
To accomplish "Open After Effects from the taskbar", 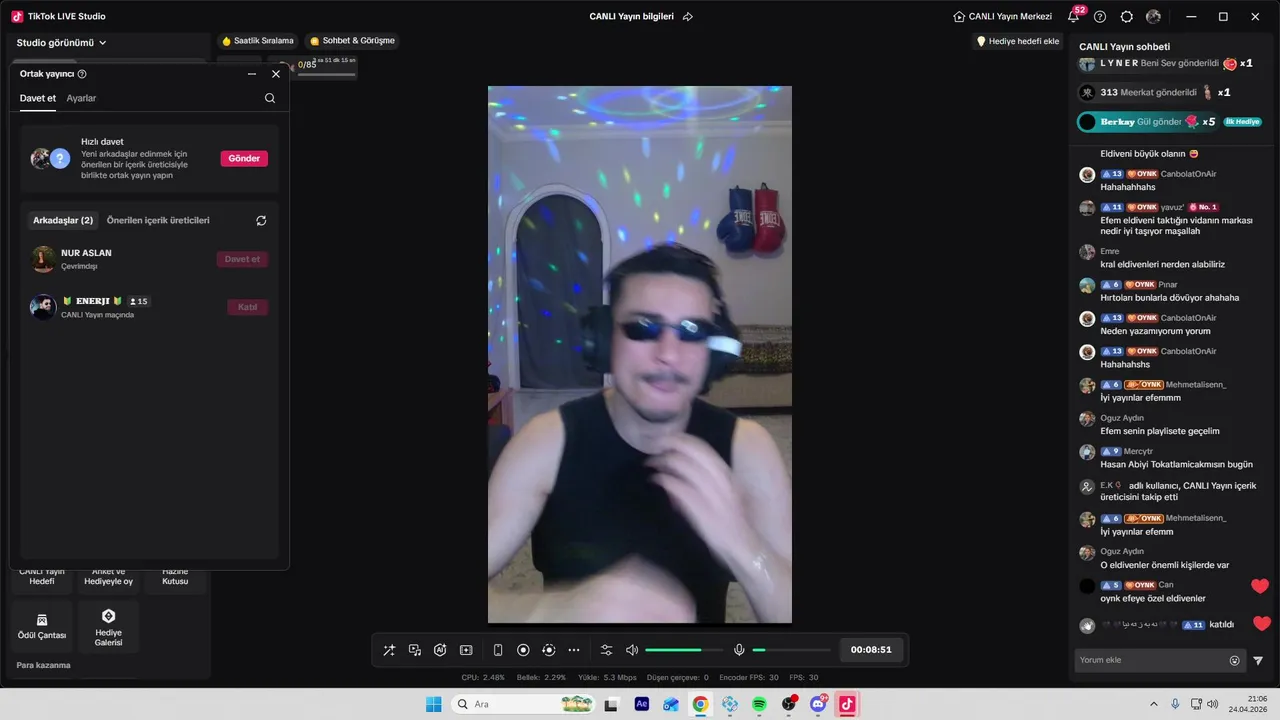I will pos(642,704).
